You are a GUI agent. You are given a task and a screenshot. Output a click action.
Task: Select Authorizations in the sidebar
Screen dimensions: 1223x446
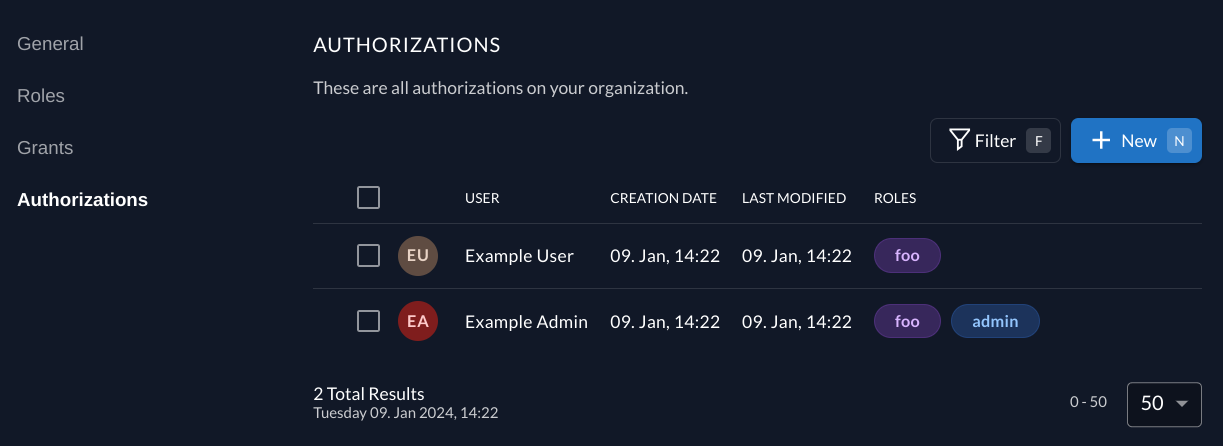(x=82, y=200)
